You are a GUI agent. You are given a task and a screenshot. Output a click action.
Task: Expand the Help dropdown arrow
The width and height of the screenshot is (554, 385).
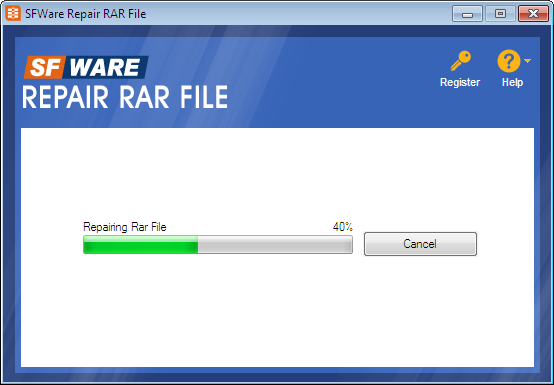[x=527, y=61]
